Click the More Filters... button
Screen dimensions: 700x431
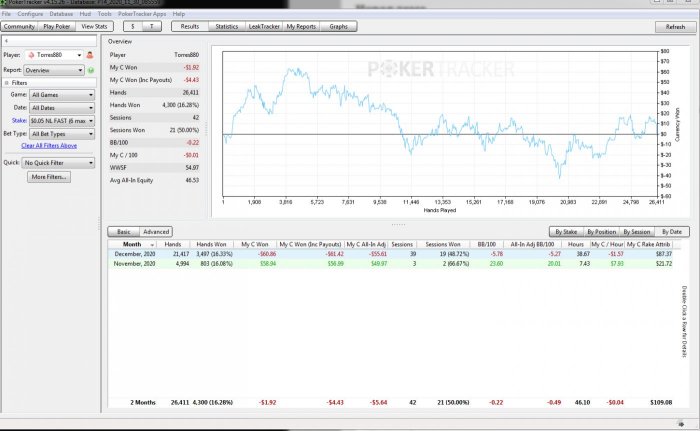pyautogui.click(x=49, y=177)
